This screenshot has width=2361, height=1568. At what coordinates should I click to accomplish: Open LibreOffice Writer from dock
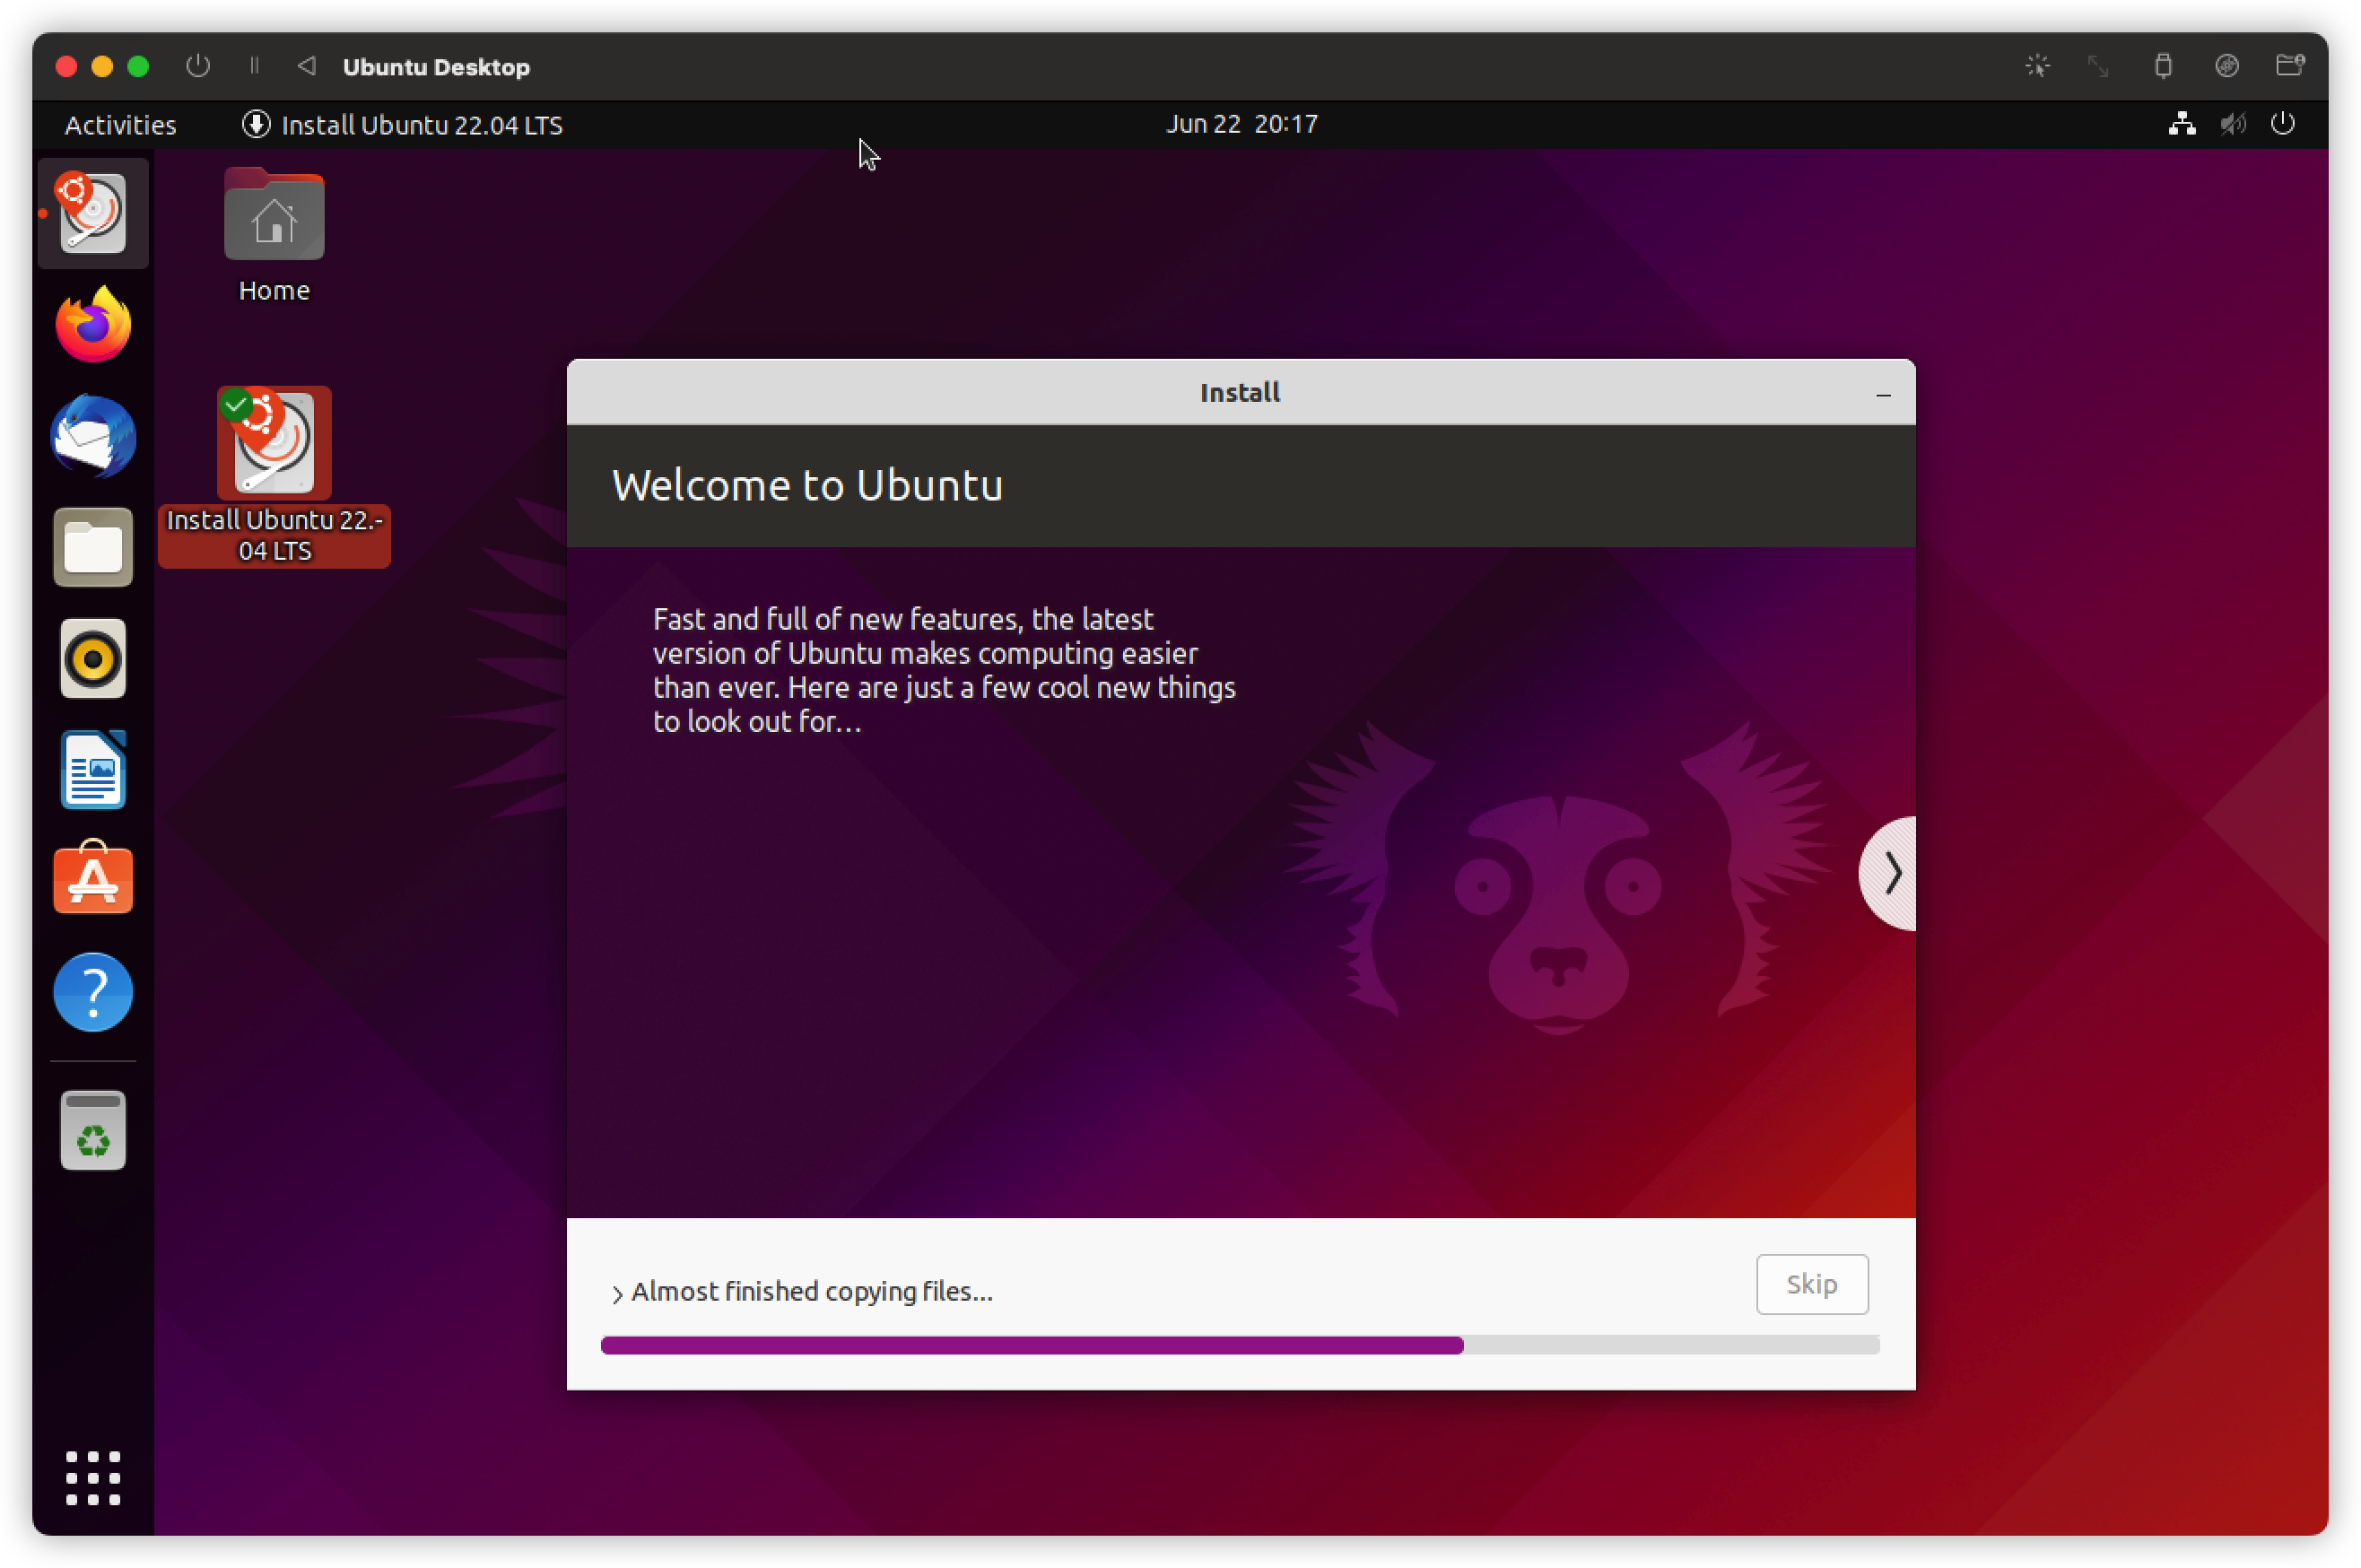click(x=93, y=770)
